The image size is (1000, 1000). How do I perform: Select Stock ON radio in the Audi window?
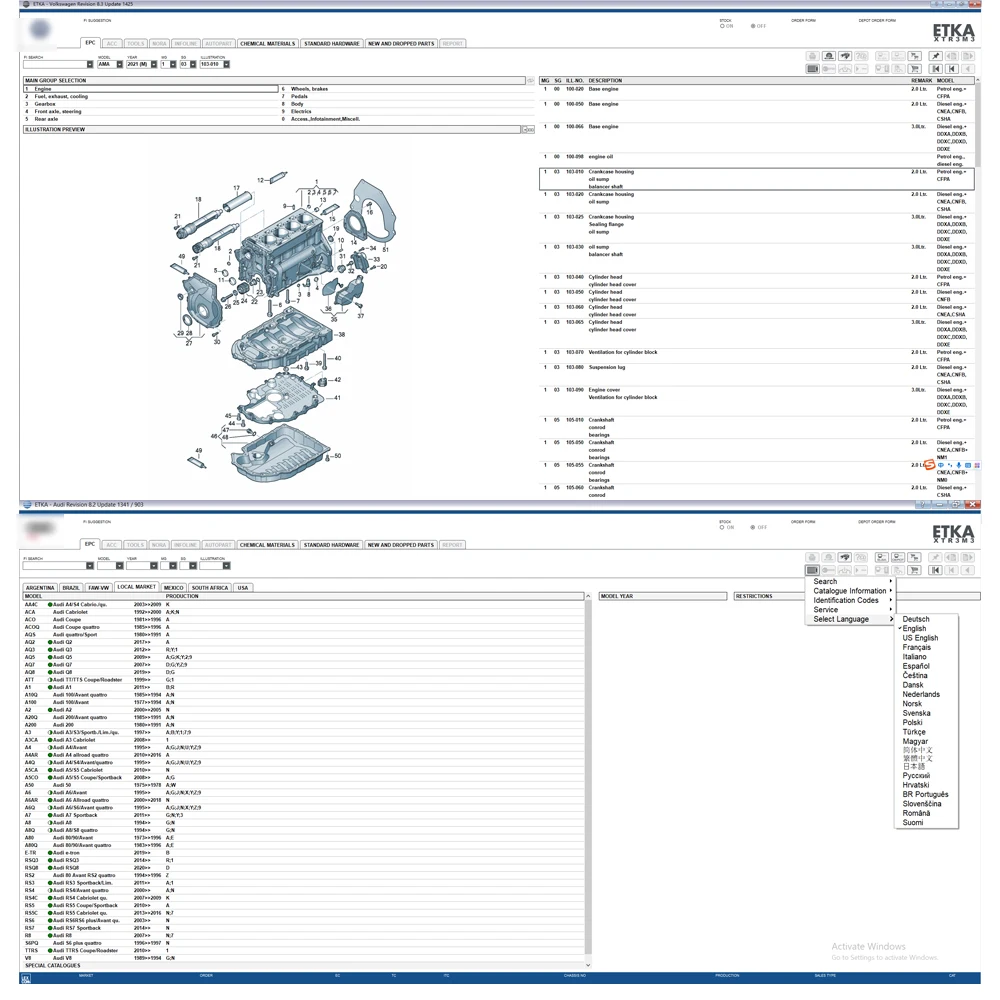(723, 527)
